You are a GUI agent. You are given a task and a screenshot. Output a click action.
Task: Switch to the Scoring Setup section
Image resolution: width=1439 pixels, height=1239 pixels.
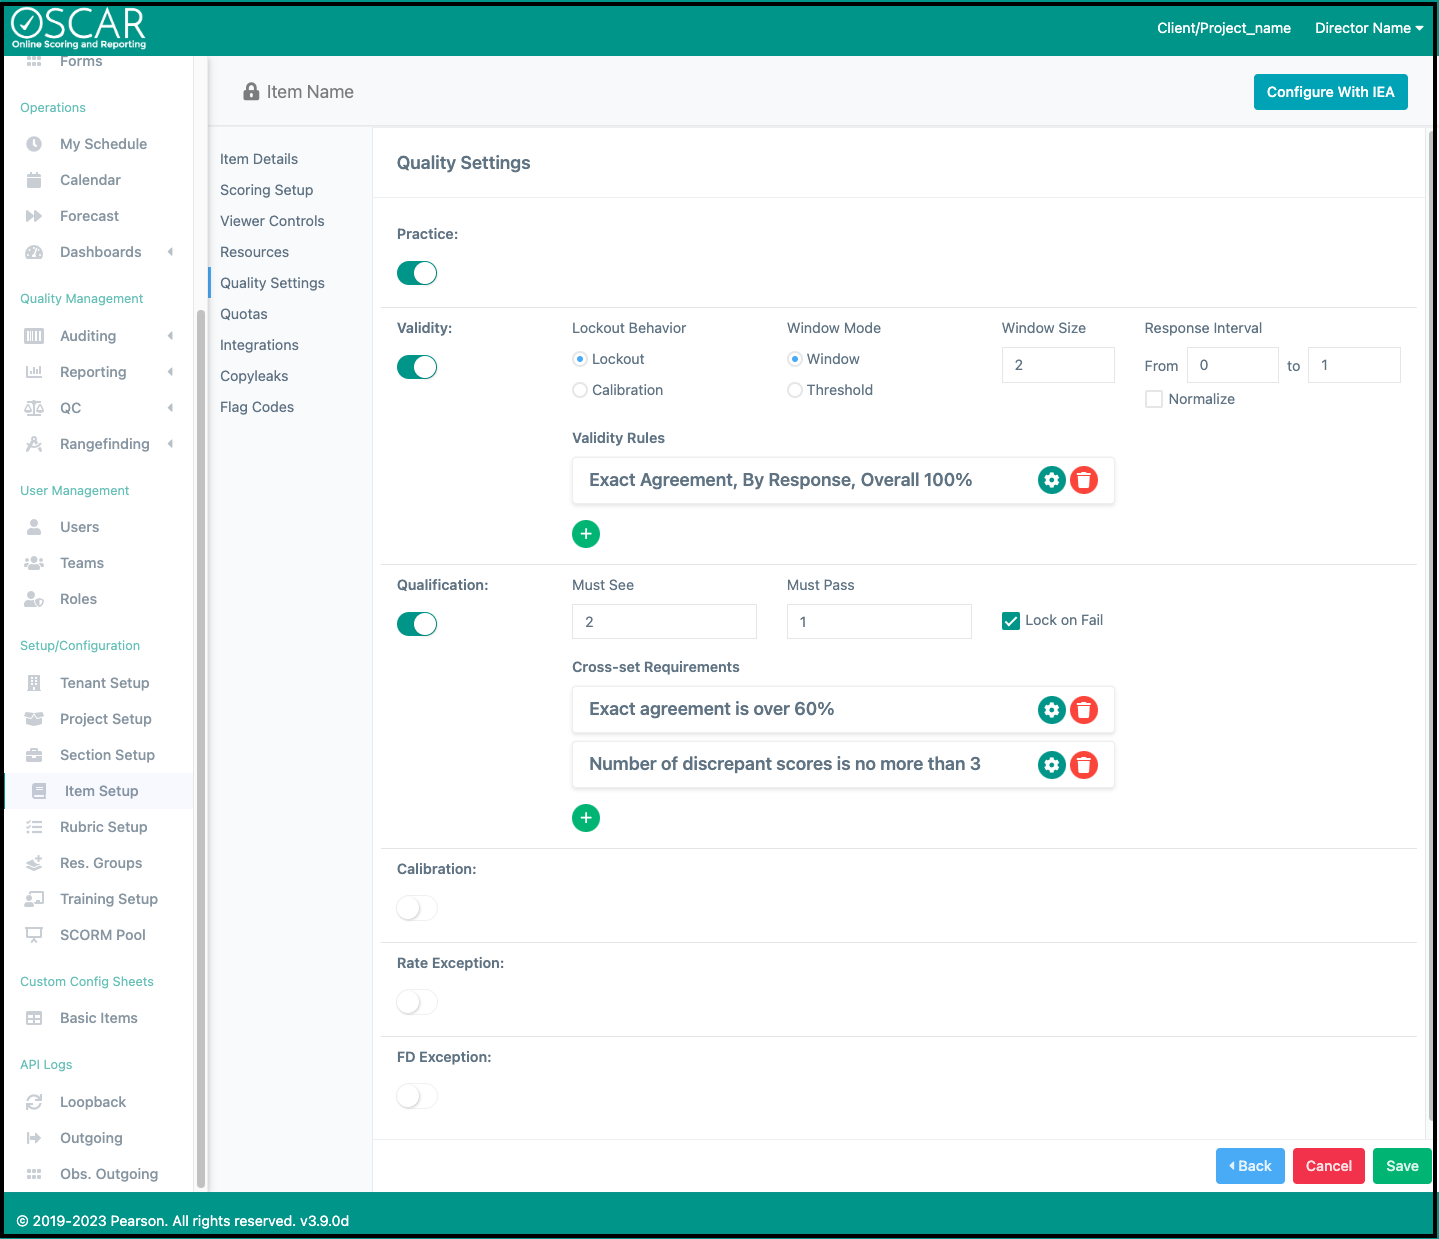[x=266, y=190]
